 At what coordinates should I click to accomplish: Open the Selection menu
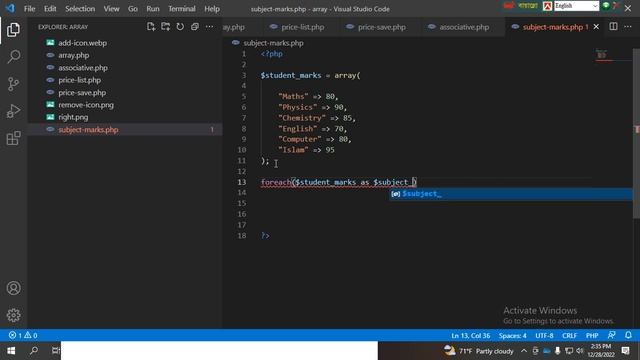click(80, 9)
